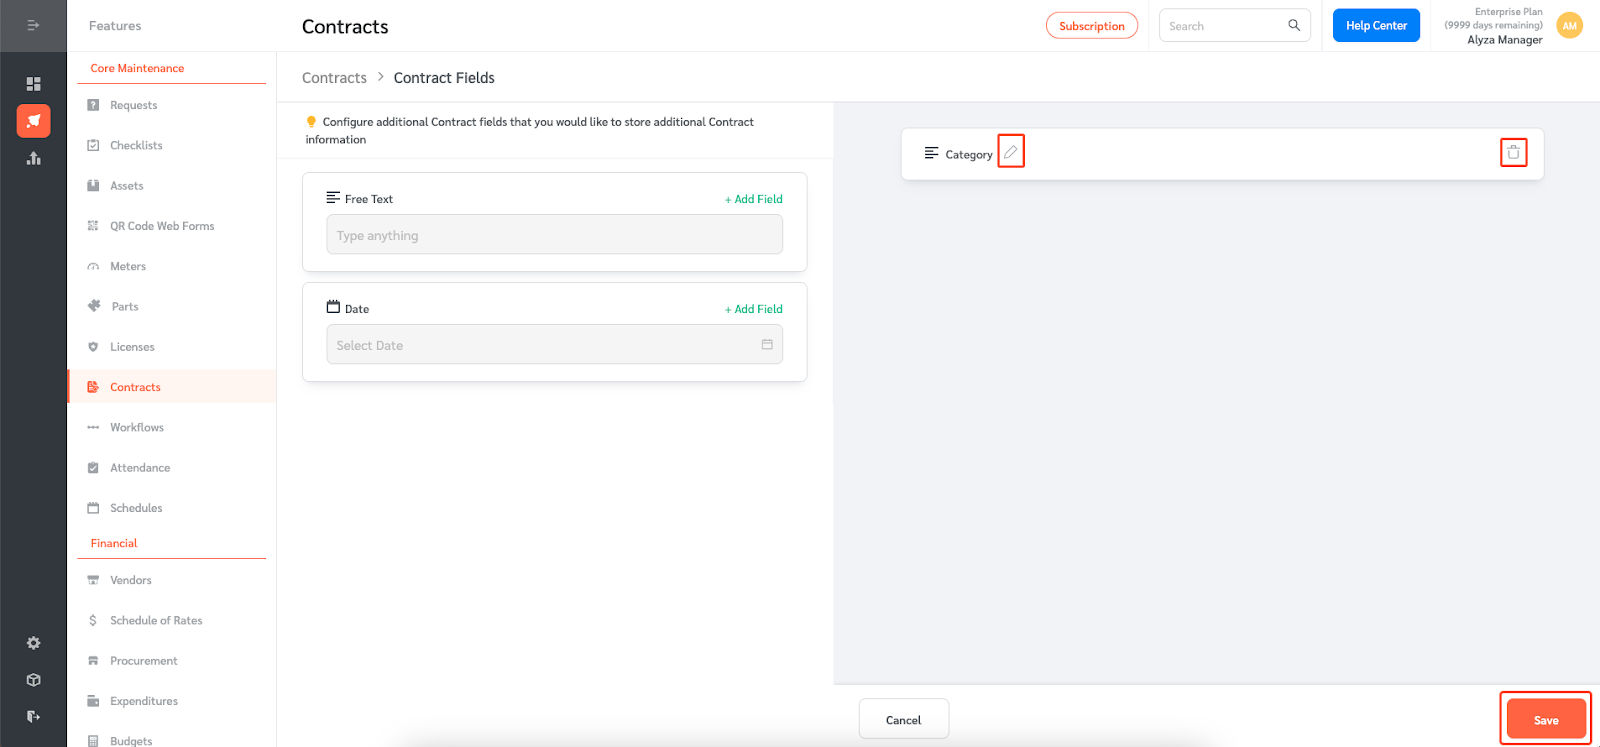Image resolution: width=1600 pixels, height=747 pixels.
Task: Select Meters in the sidebar
Action: click(128, 266)
